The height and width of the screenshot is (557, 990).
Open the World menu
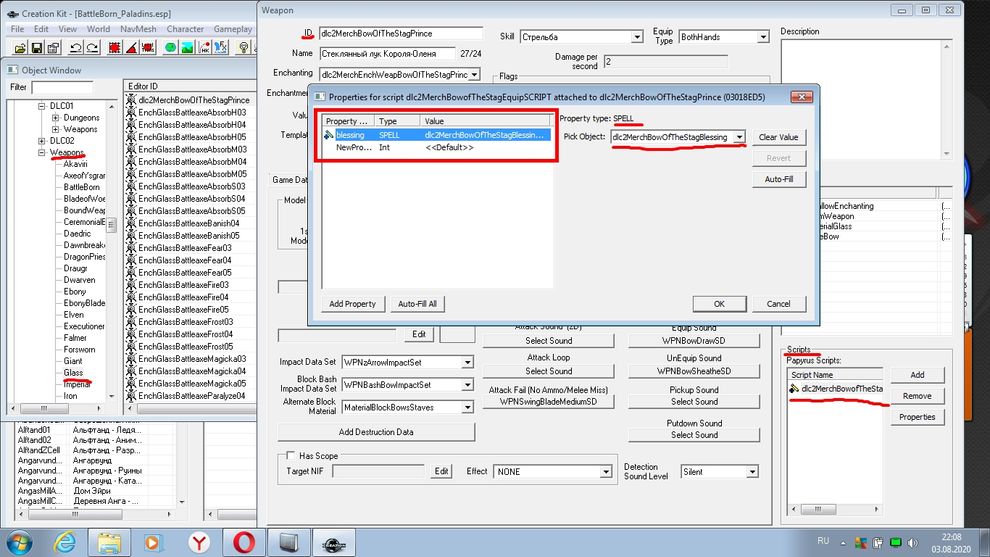(x=98, y=29)
